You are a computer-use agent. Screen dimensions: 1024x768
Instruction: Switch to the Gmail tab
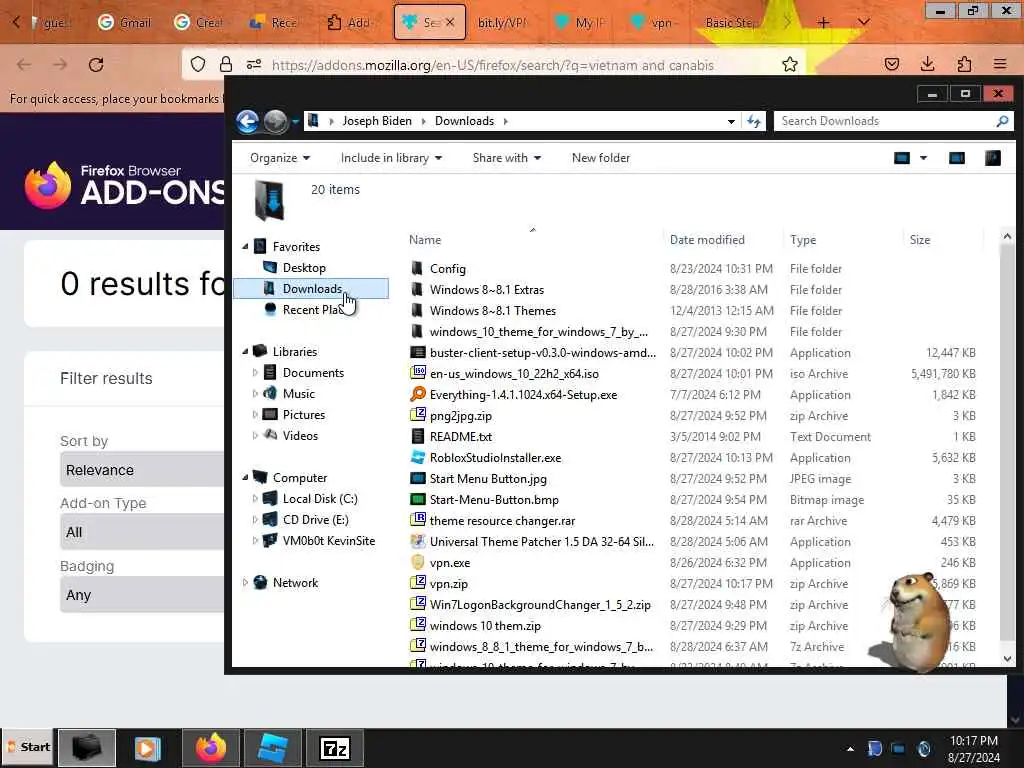click(x=124, y=23)
